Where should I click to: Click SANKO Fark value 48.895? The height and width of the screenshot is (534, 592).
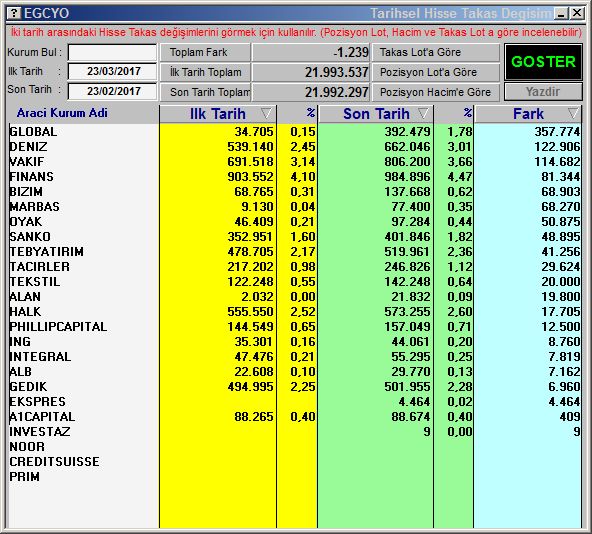point(561,236)
